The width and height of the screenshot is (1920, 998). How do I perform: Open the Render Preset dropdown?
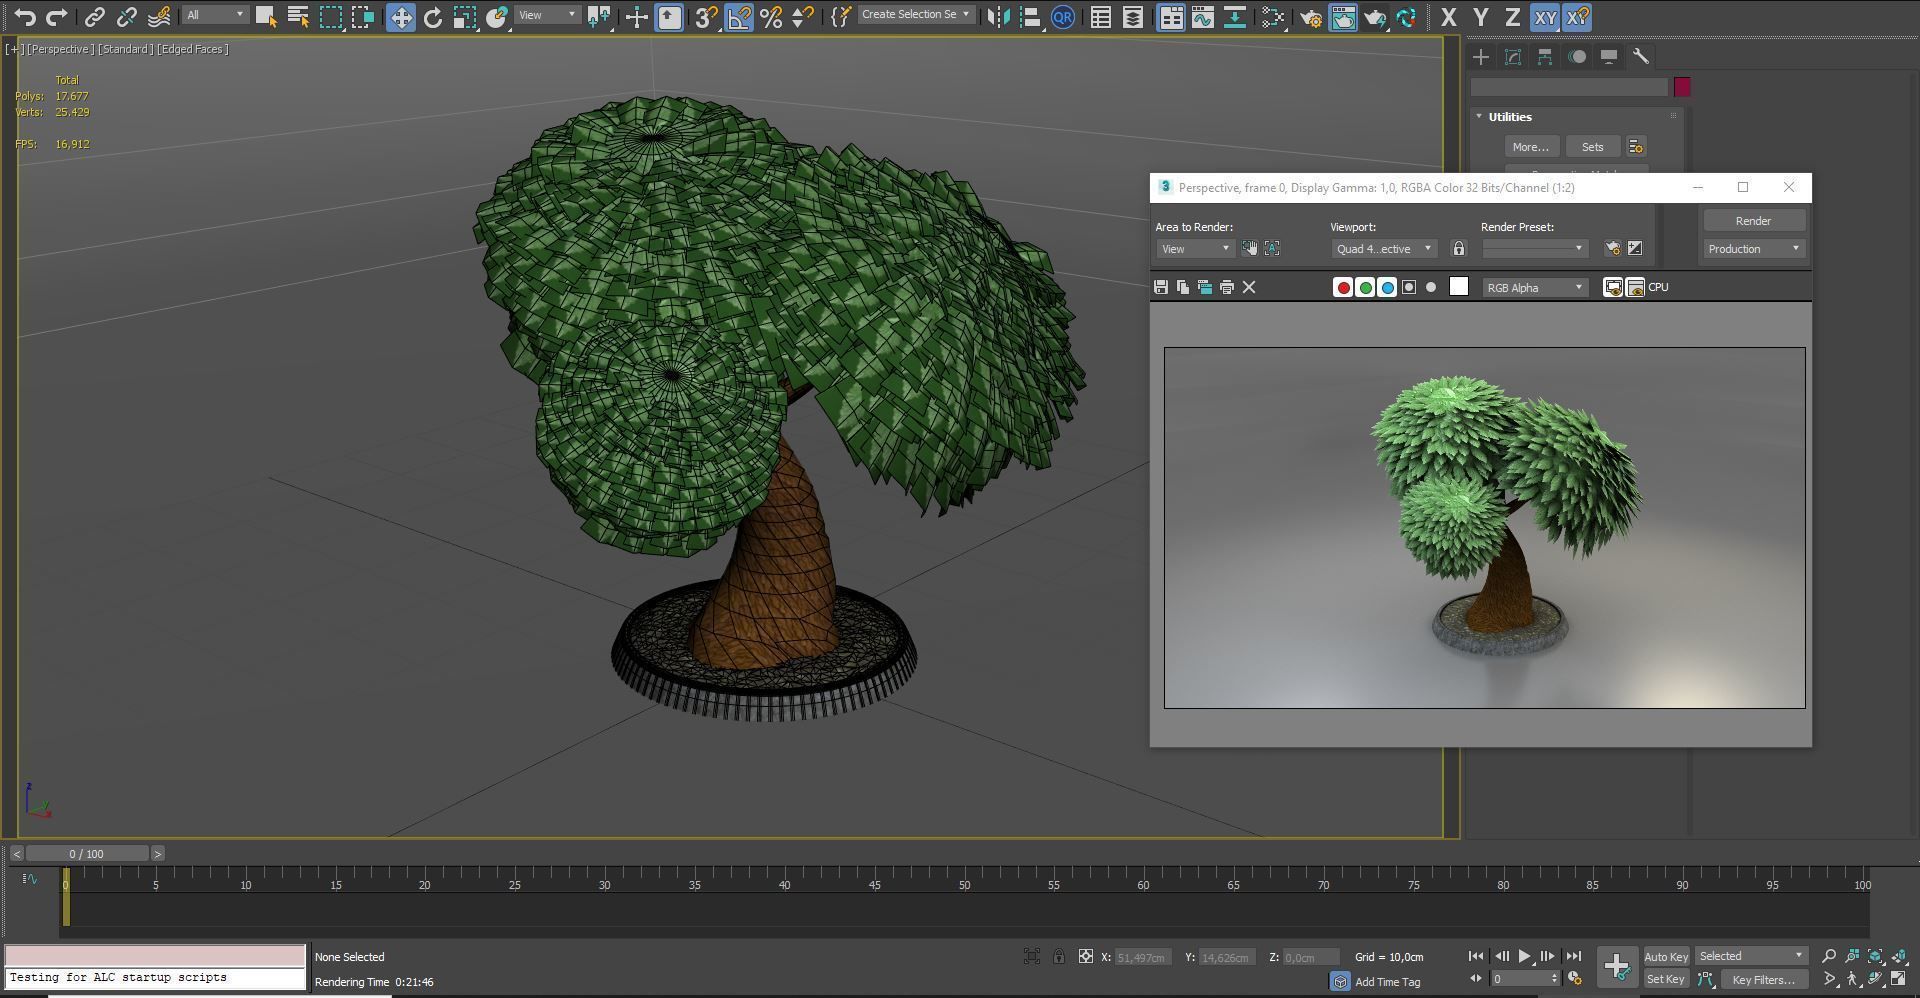[x=1535, y=249]
